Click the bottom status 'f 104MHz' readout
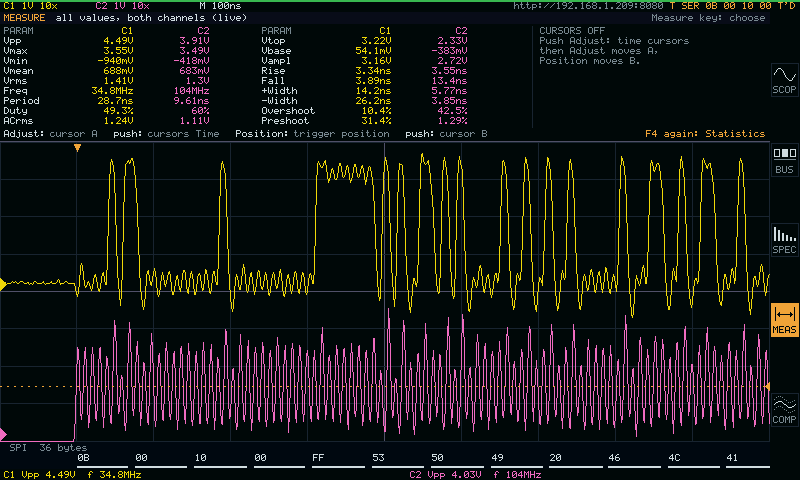The width and height of the screenshot is (800, 480). (x=518, y=475)
